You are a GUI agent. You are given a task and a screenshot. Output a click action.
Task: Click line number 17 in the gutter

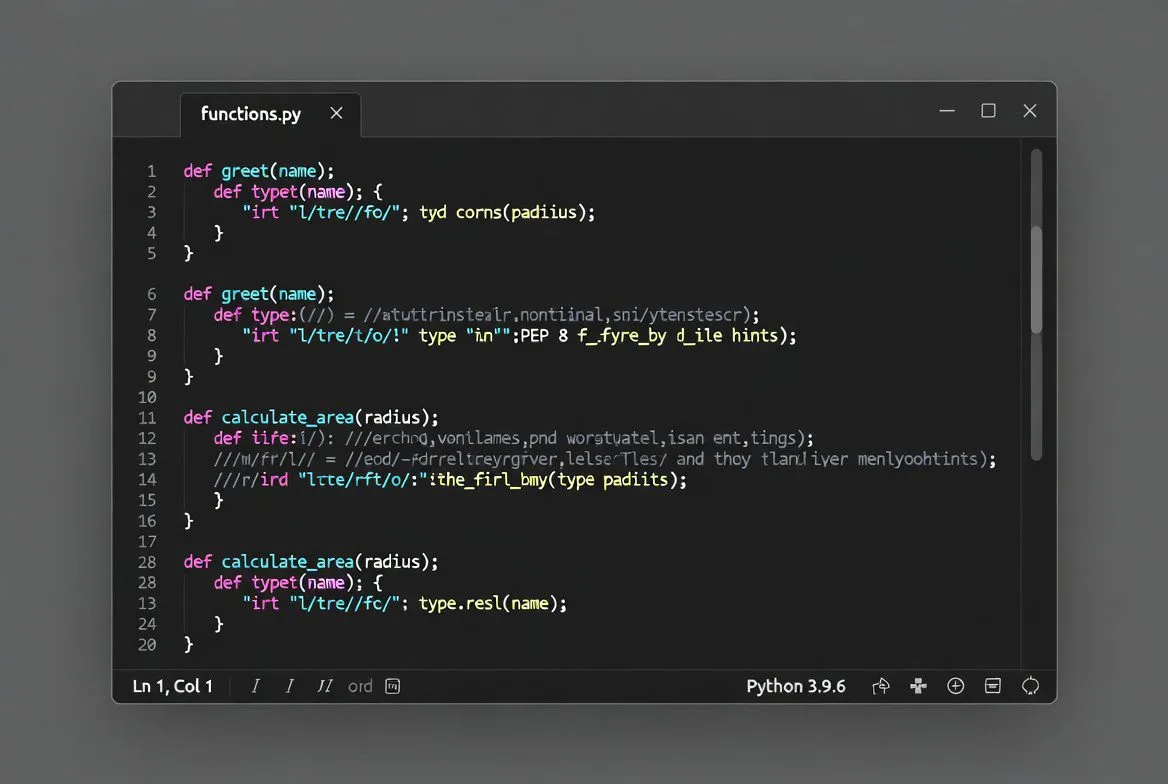147,542
